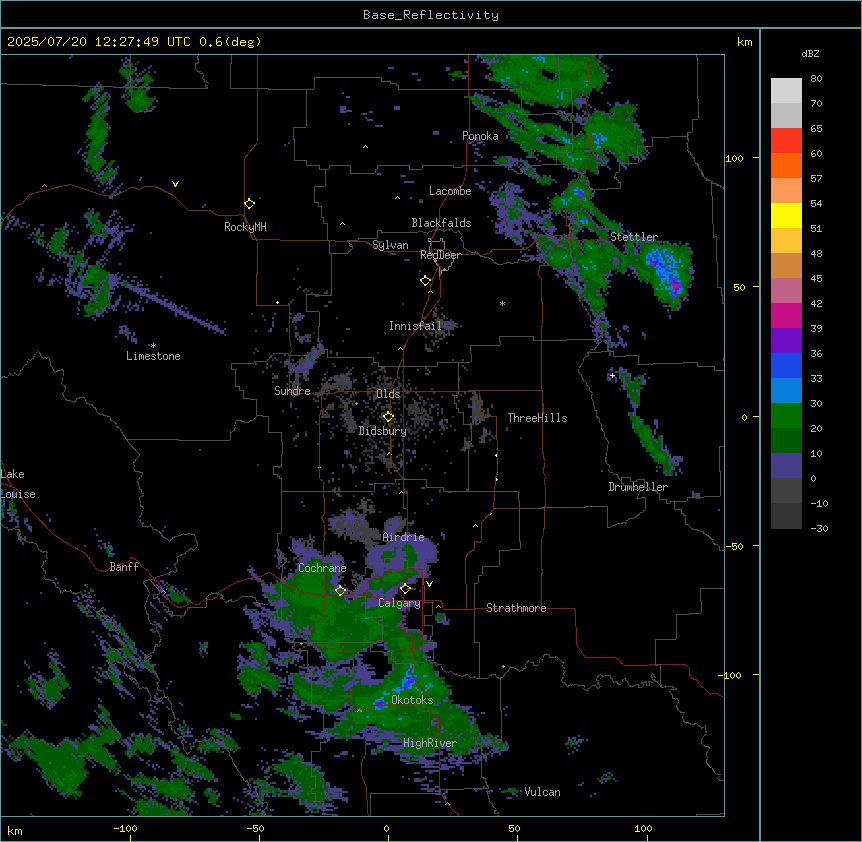Pick the white 70-80 dBZ legend swatch
The image size is (862, 842).
786,91
